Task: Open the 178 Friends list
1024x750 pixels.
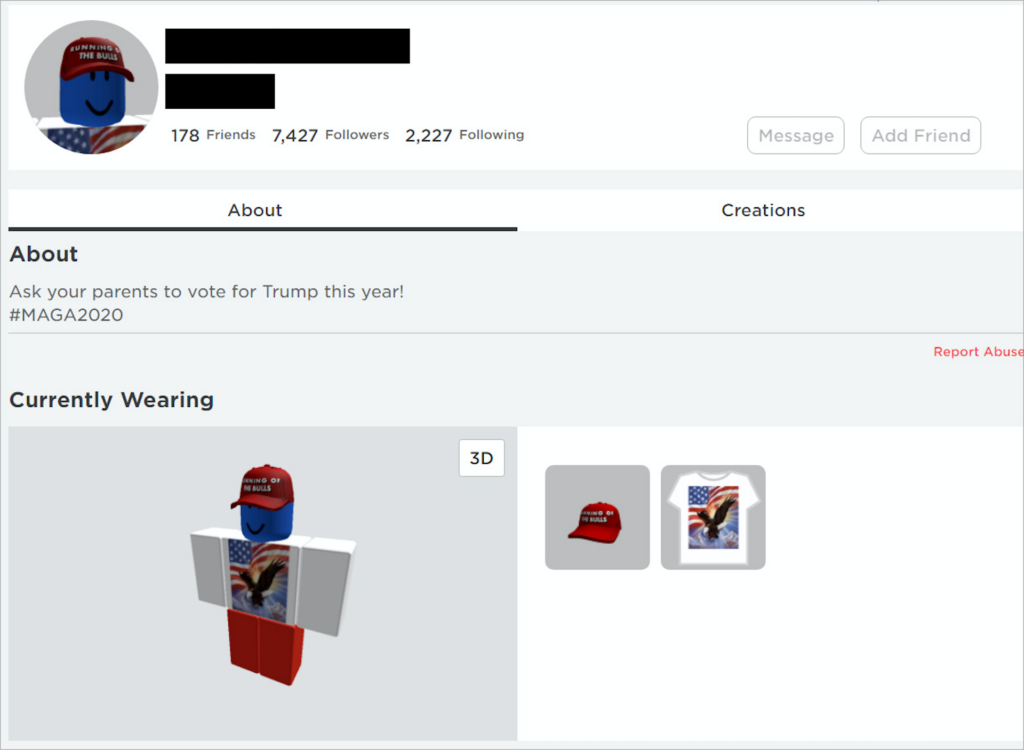Action: pos(213,135)
